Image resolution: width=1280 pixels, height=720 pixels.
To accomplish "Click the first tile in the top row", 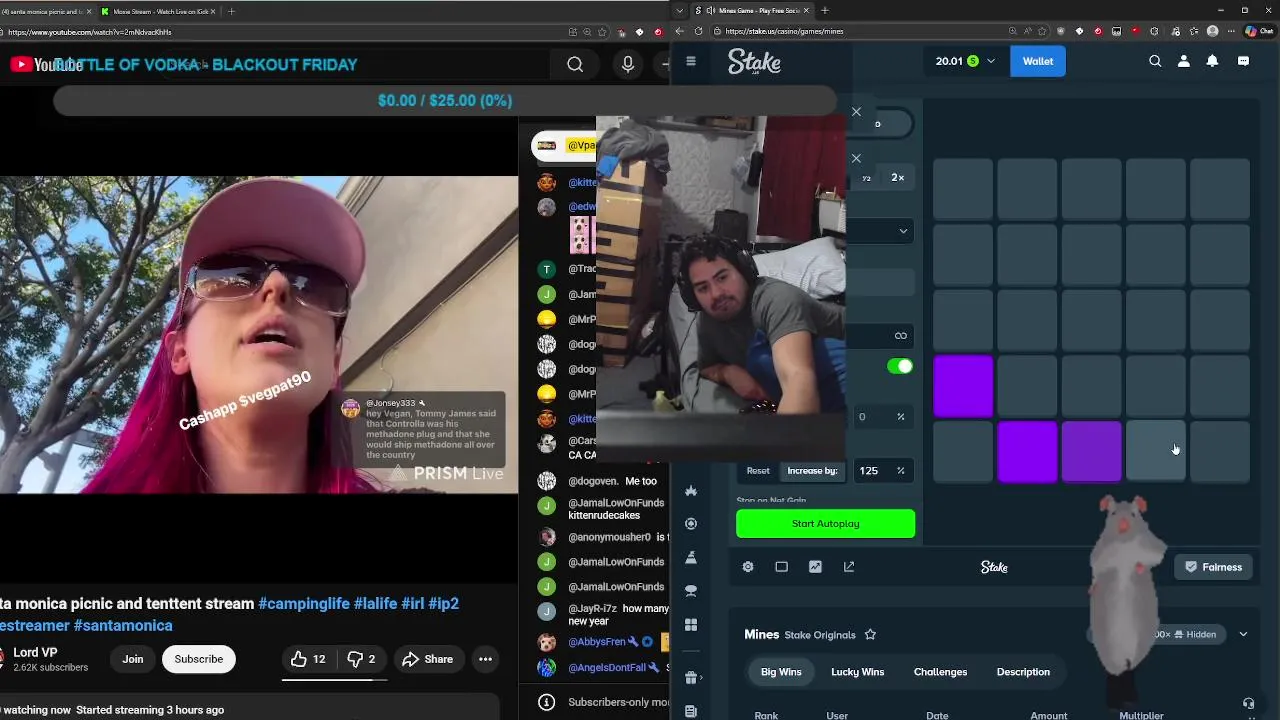I will (963, 190).
